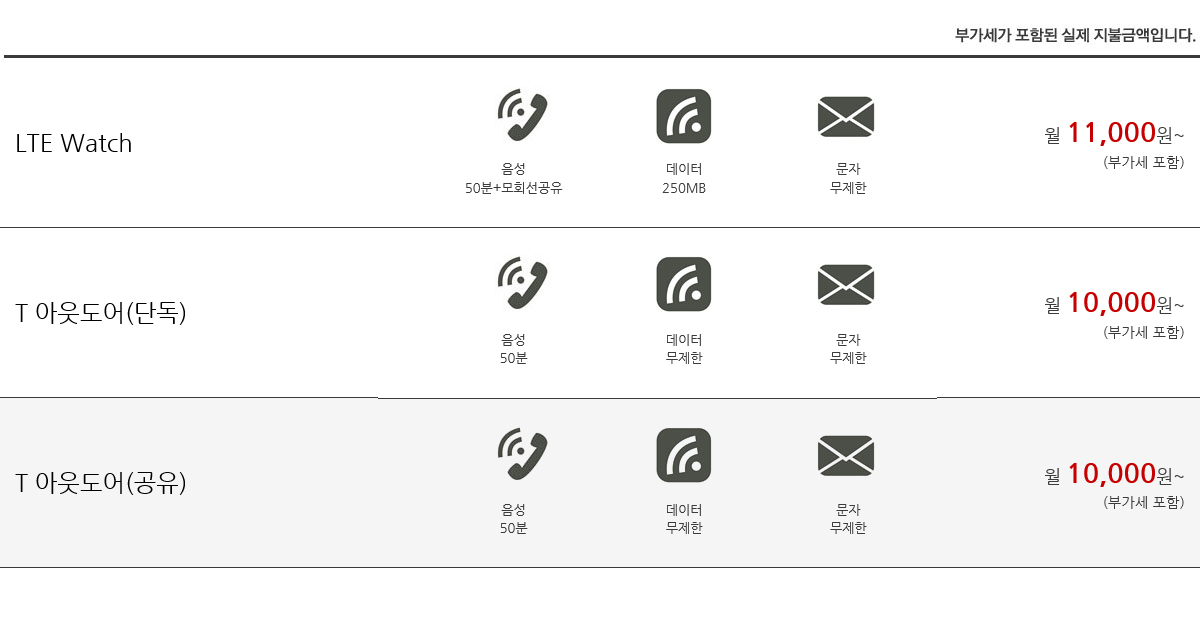Click the T 아웃도어(단독) data signal icon

pos(684,285)
